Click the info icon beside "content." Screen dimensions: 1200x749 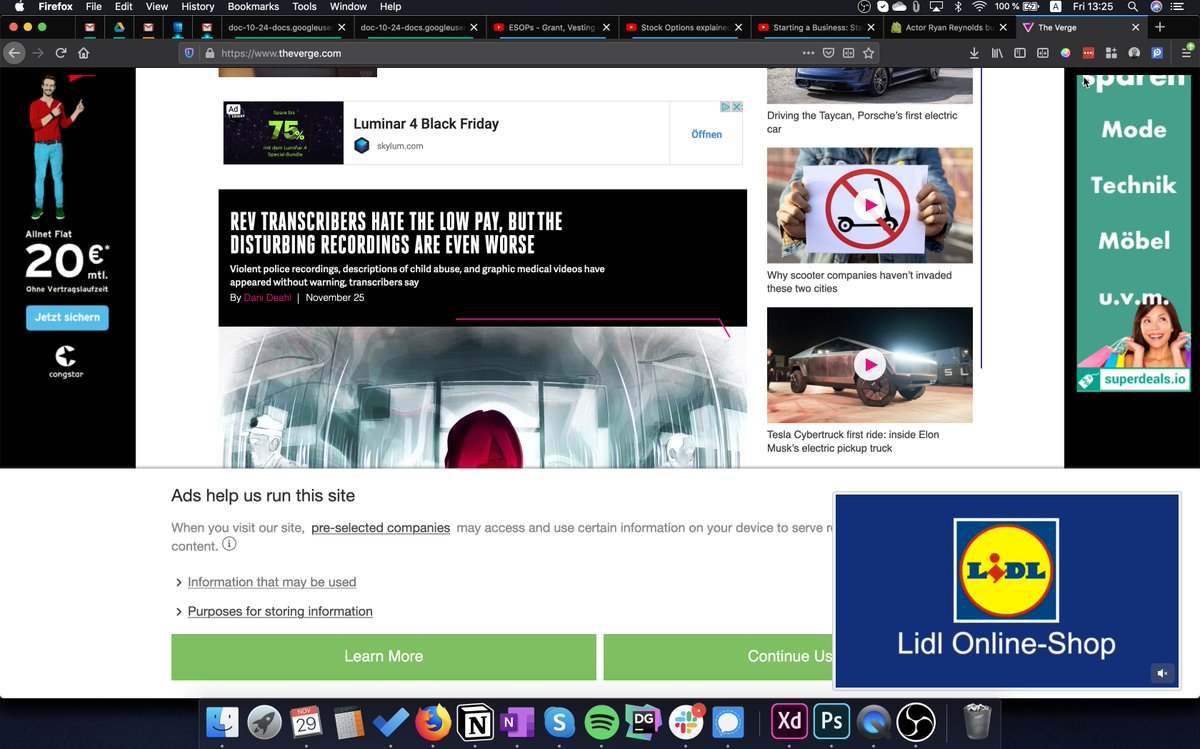tap(229, 545)
